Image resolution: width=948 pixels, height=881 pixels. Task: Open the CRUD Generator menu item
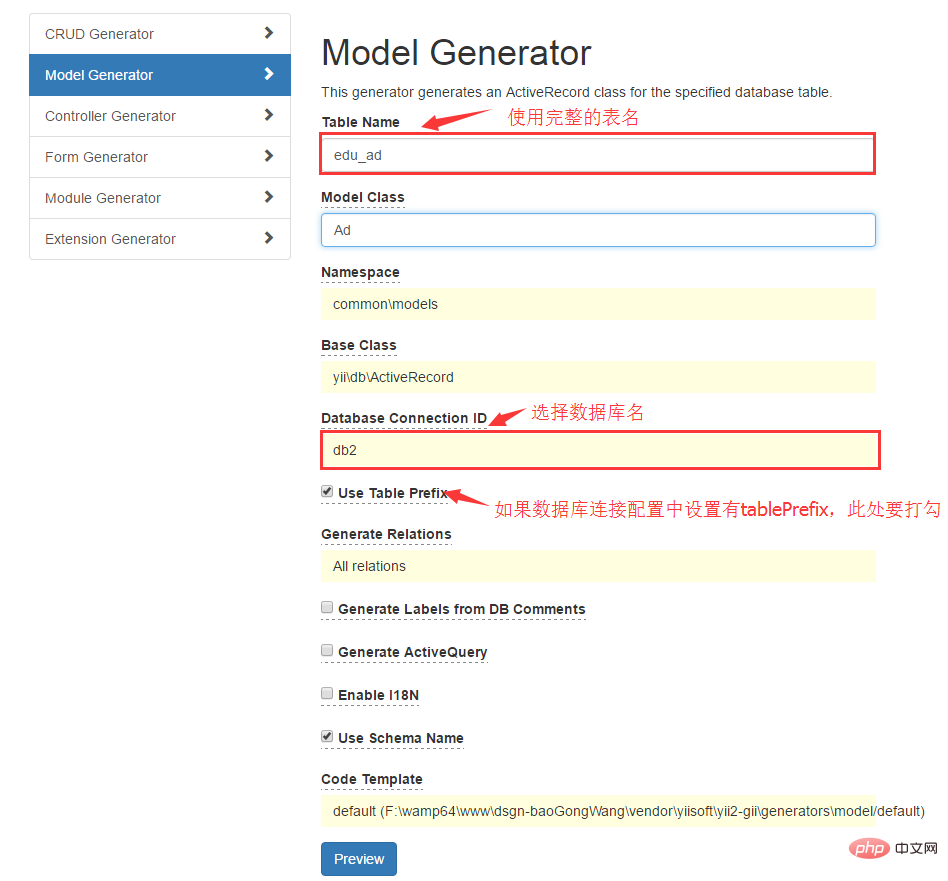(100, 34)
